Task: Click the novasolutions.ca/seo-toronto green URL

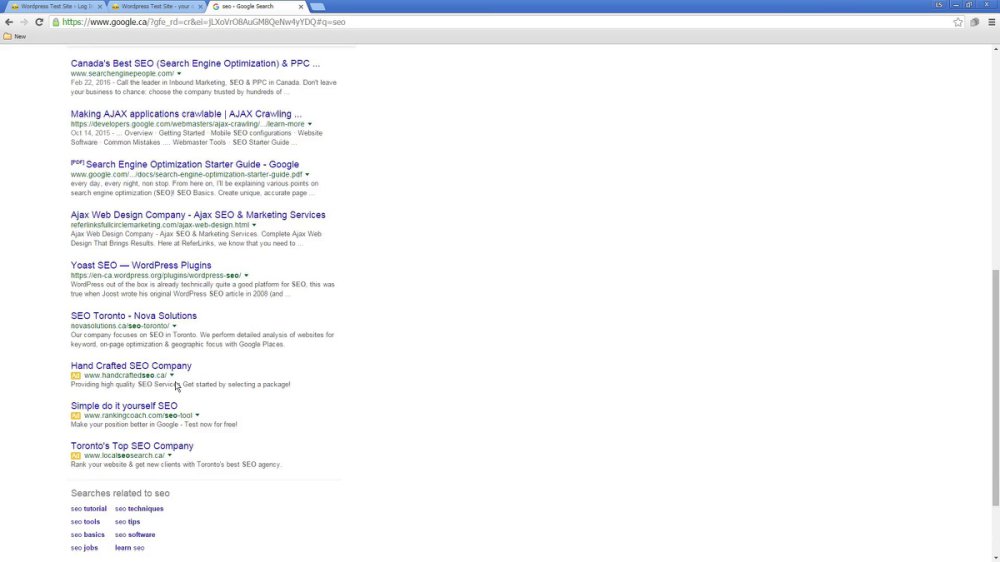Action: click(120, 326)
